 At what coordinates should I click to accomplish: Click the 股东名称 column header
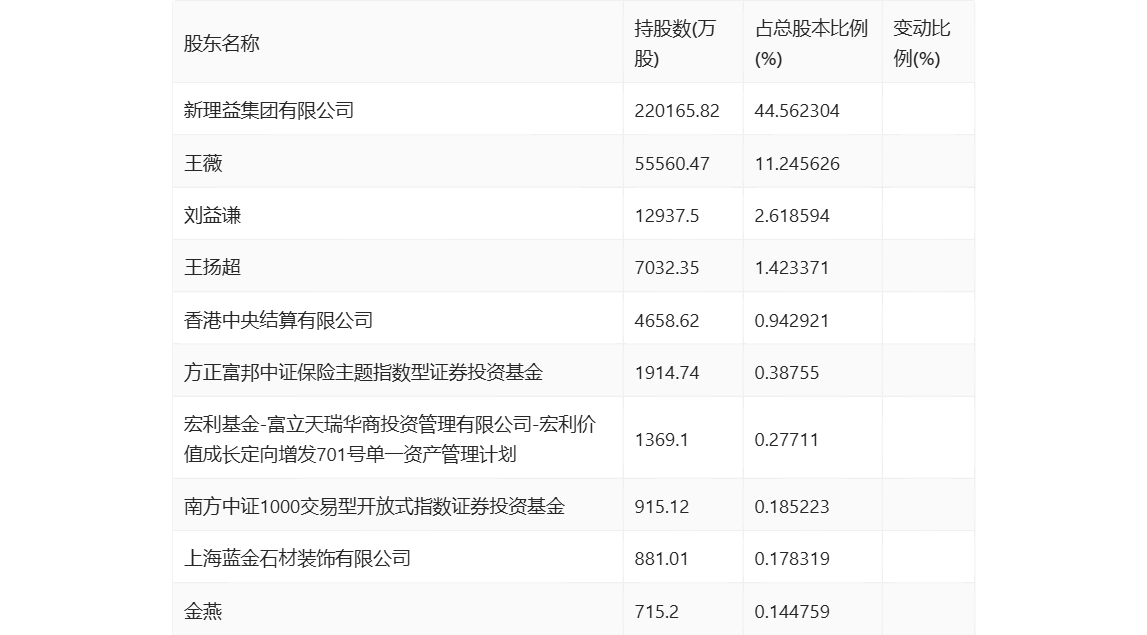click(x=222, y=43)
